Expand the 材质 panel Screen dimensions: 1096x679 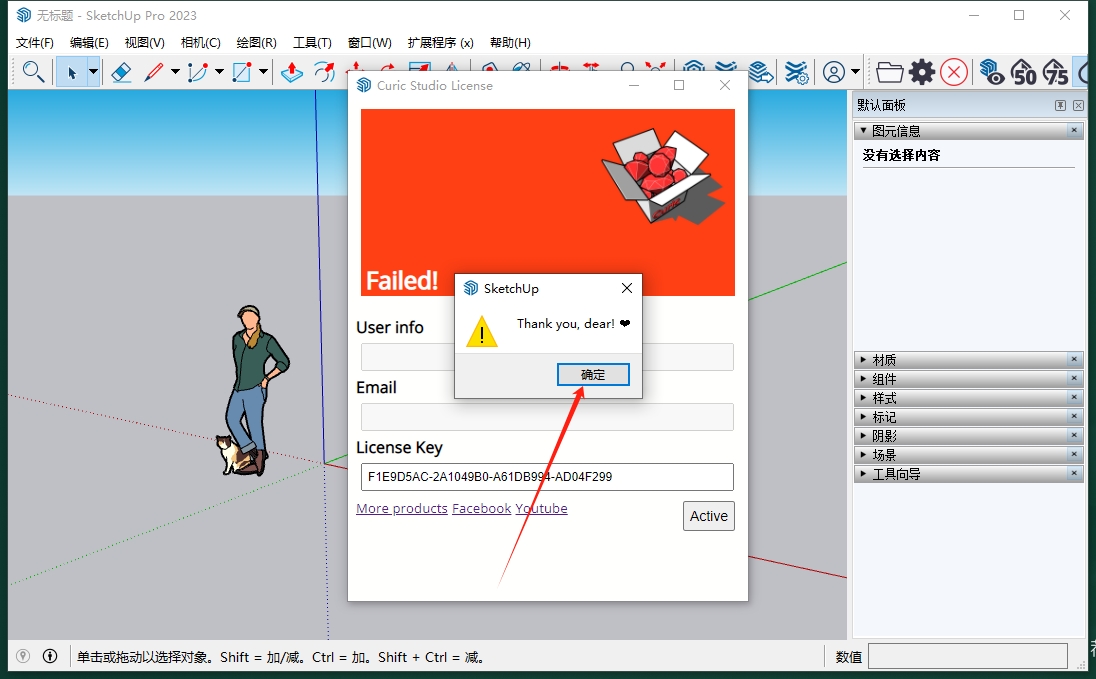(x=862, y=360)
